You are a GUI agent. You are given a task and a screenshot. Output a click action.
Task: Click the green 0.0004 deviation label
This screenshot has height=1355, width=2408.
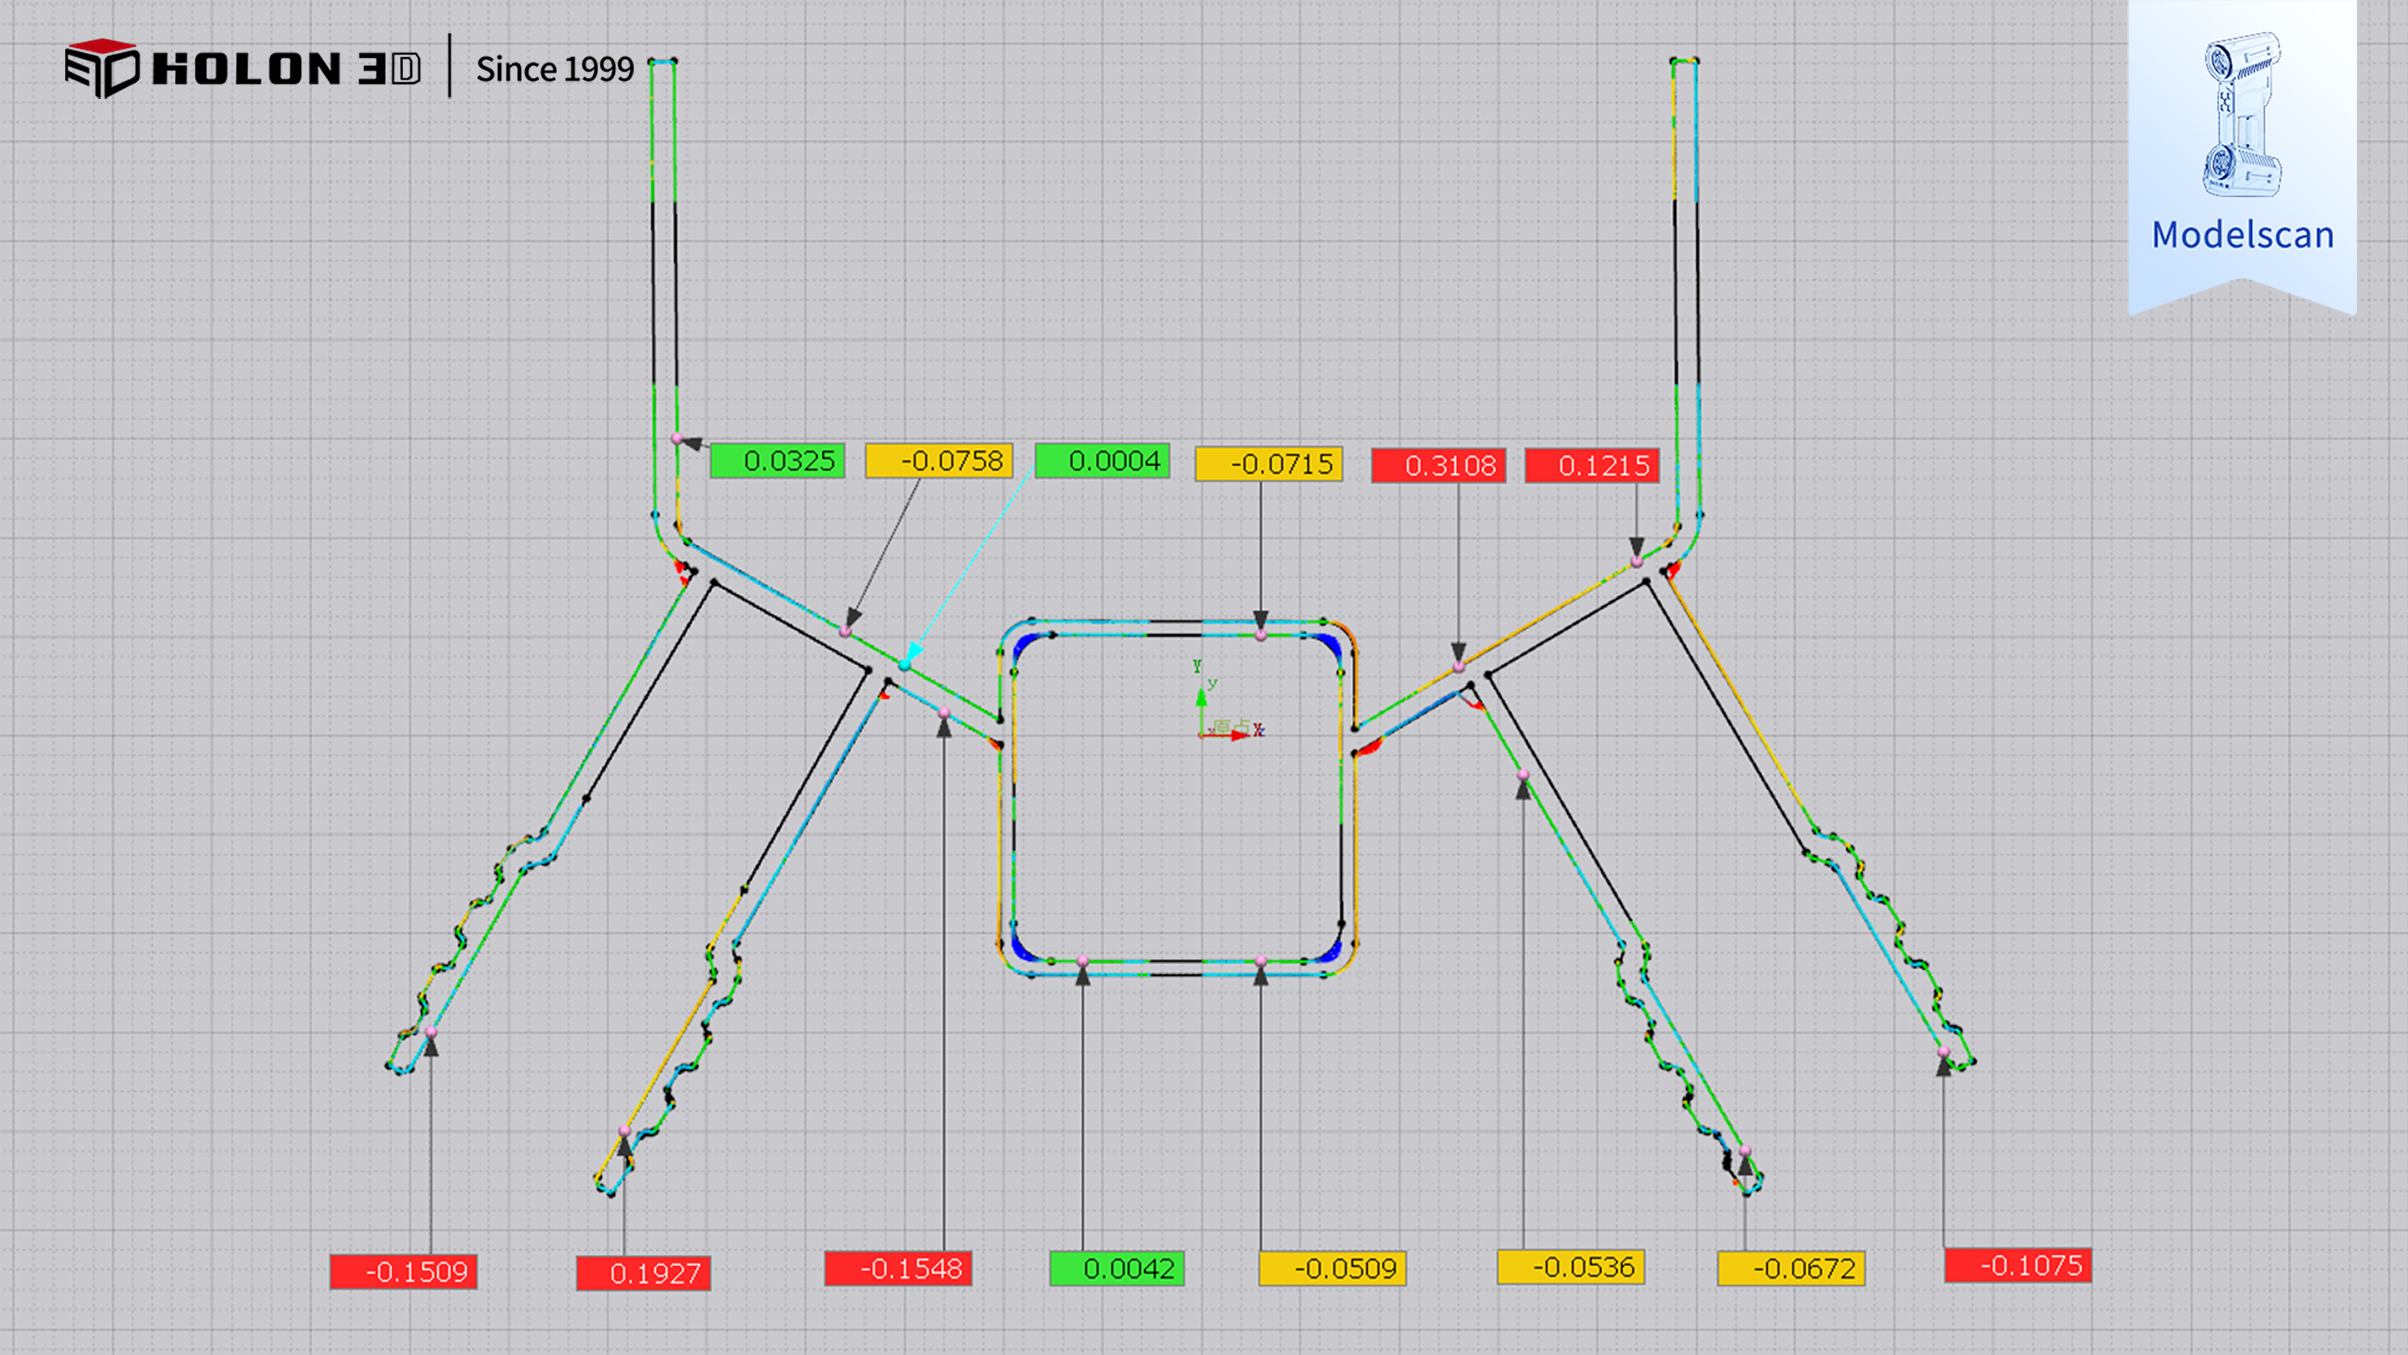tap(1102, 461)
